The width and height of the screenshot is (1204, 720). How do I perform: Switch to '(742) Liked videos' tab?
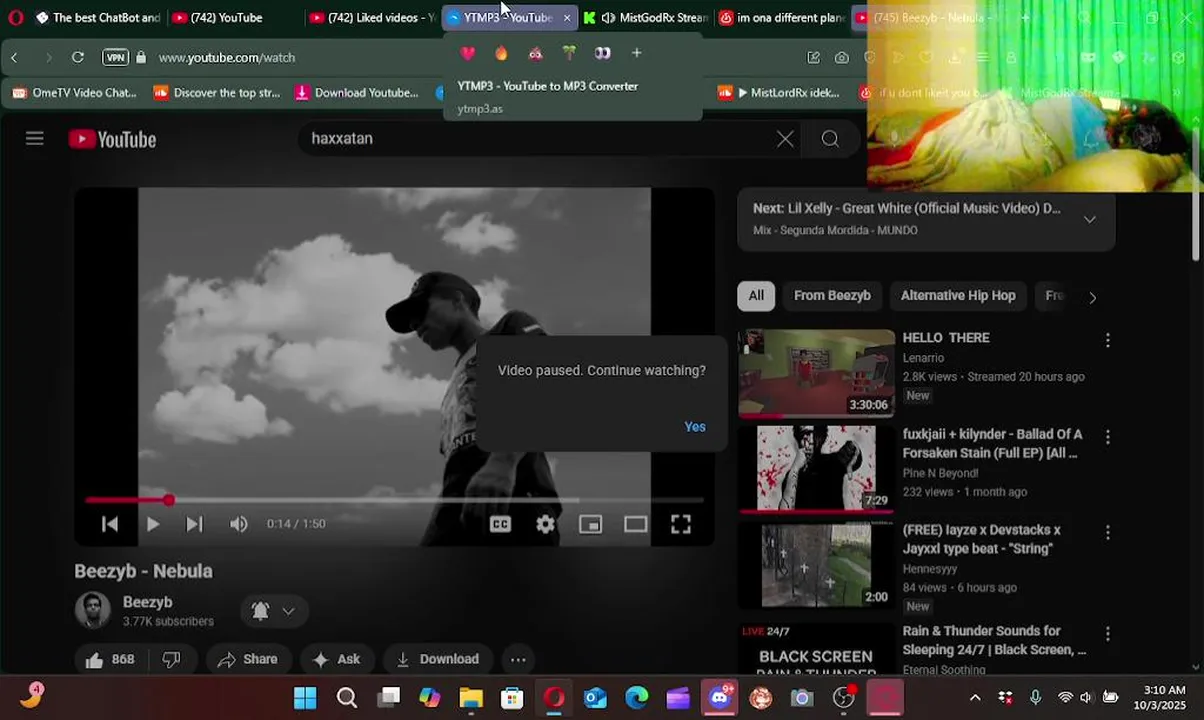point(372,17)
